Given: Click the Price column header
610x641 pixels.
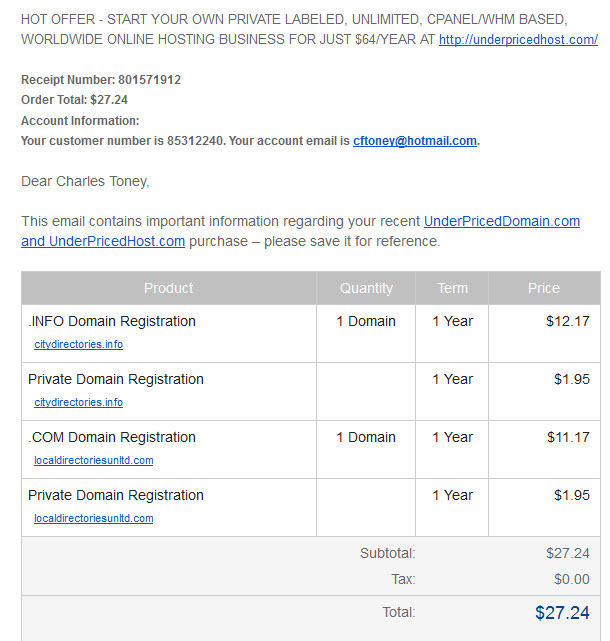Looking at the screenshot, I should click(544, 288).
